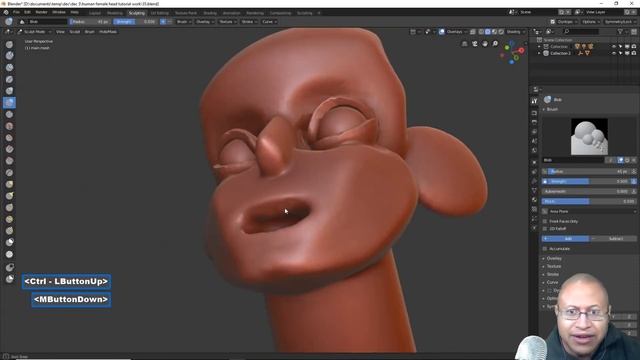Screen dimensions: 640x360
Task: Switch to the UV Editing workspace tab
Action: pos(160,13)
